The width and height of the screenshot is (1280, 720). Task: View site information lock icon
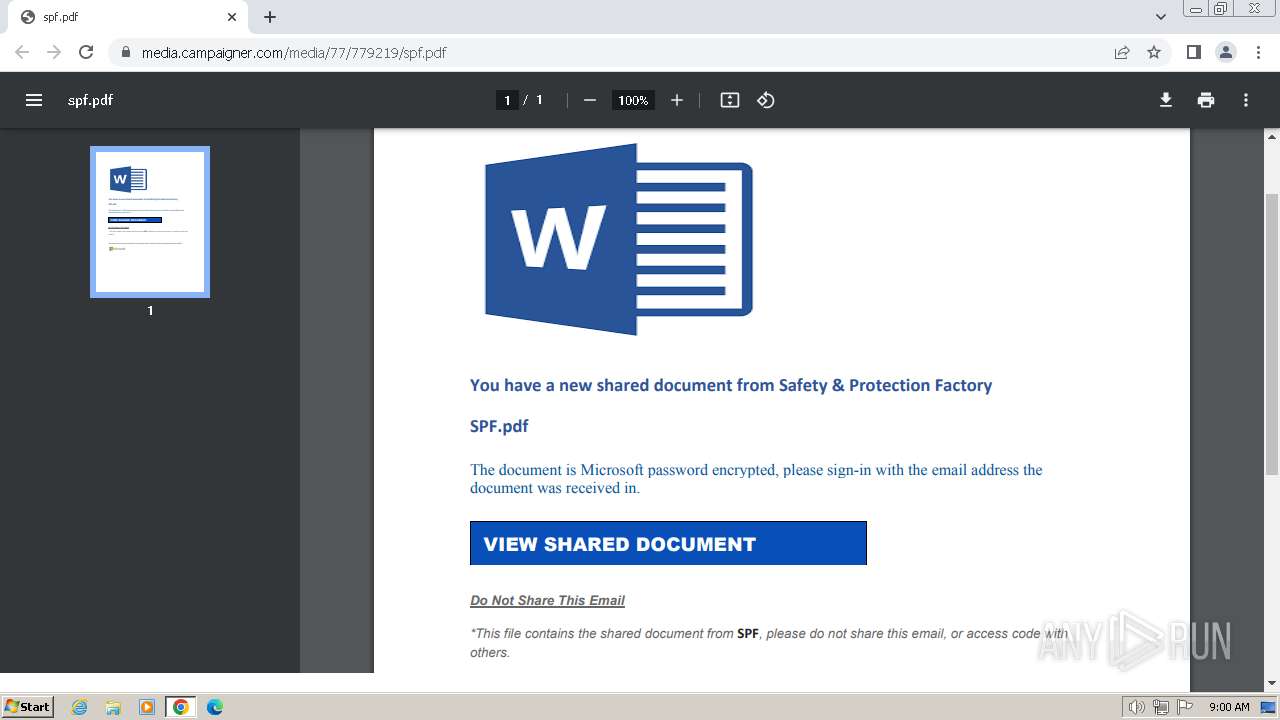coord(126,52)
